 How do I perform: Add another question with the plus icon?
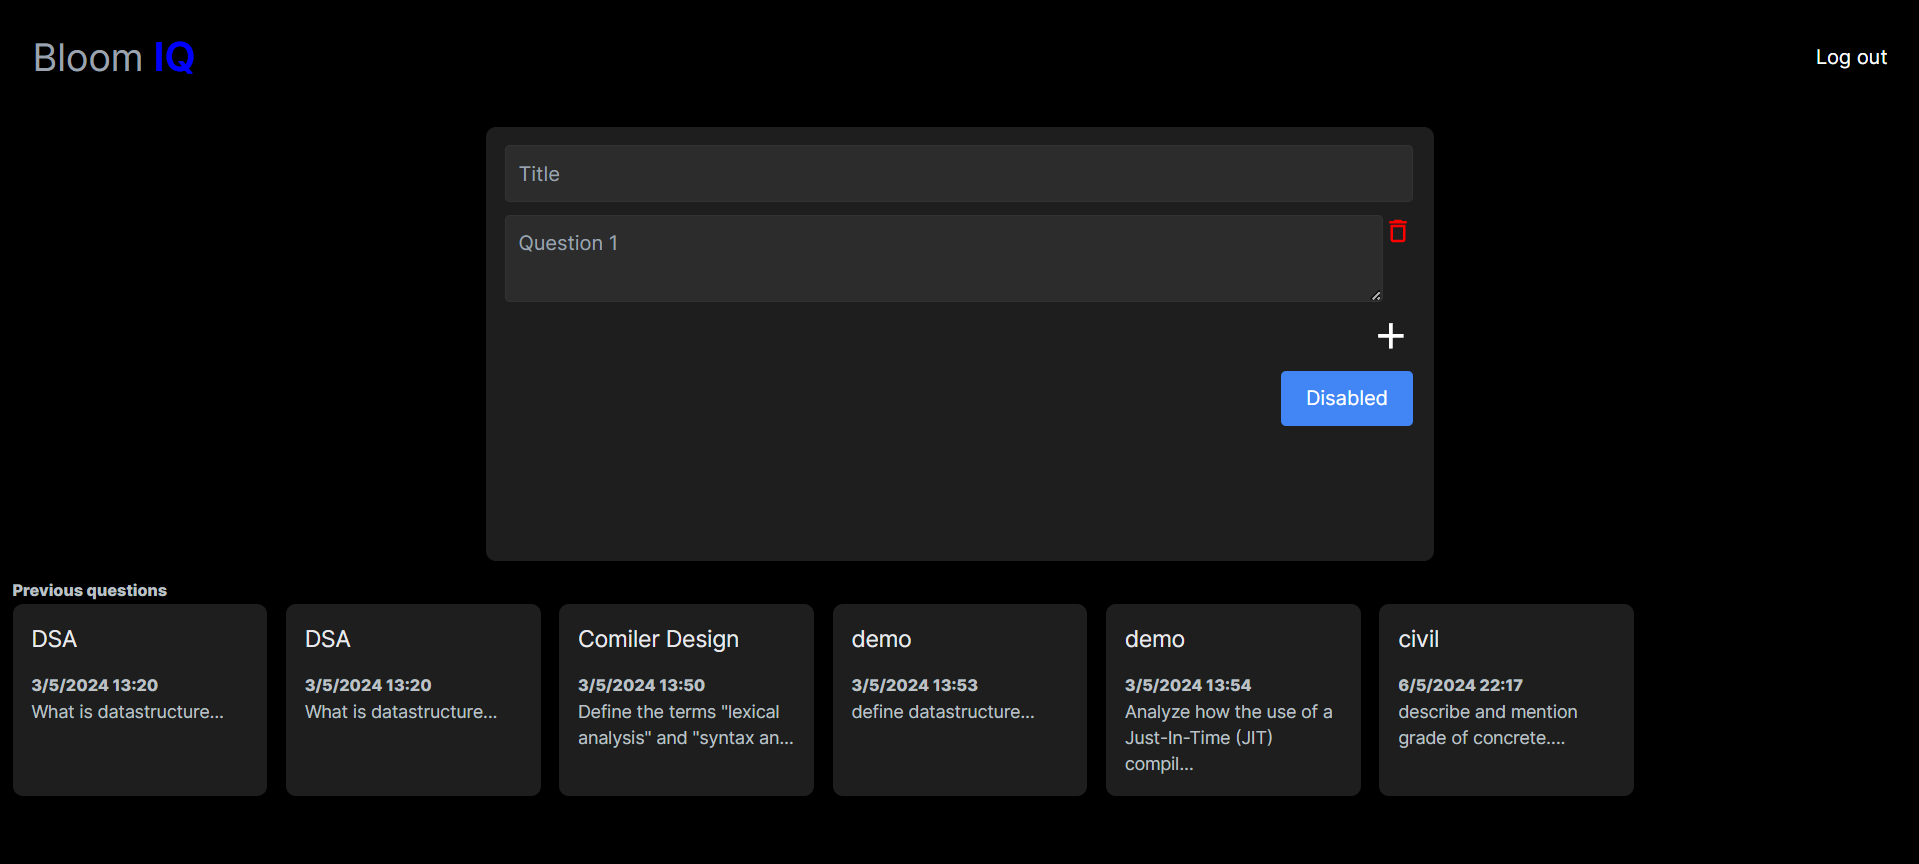point(1390,336)
